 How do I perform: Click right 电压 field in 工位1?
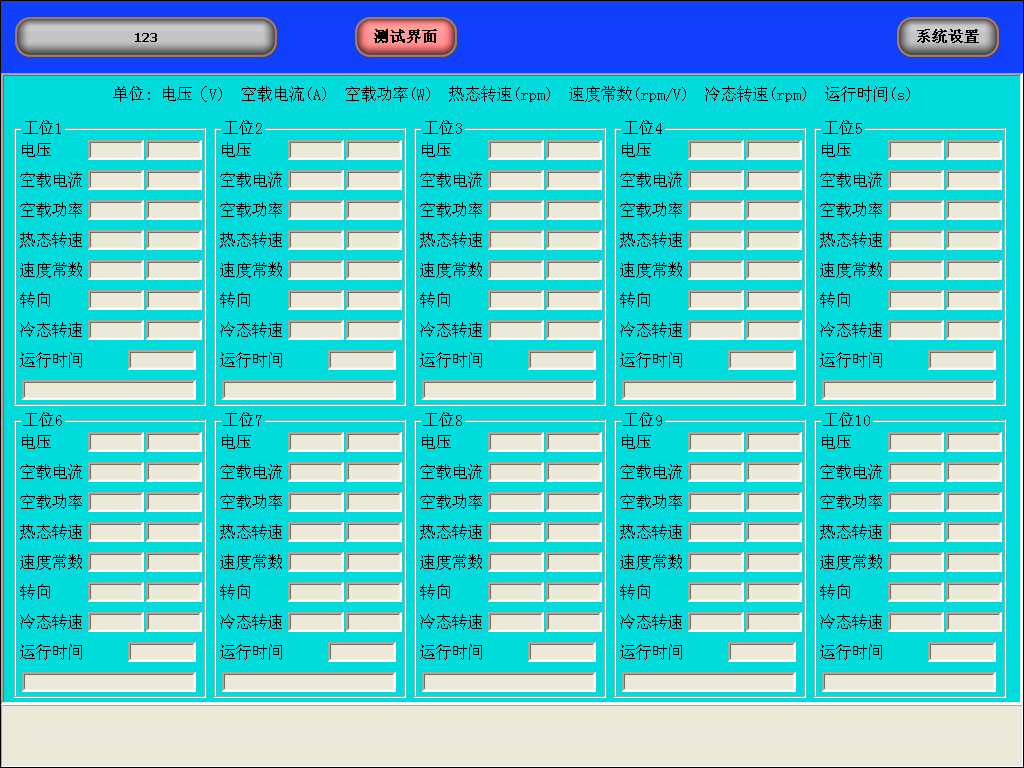point(174,150)
